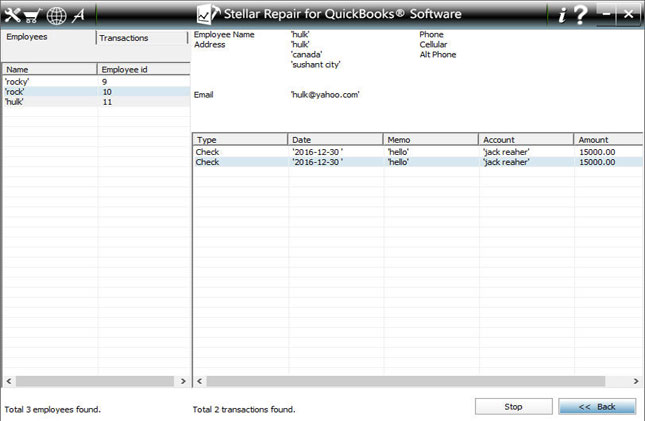The image size is (645, 421).
Task: Minimize the Stellar Repair window
Action: (x=606, y=14)
